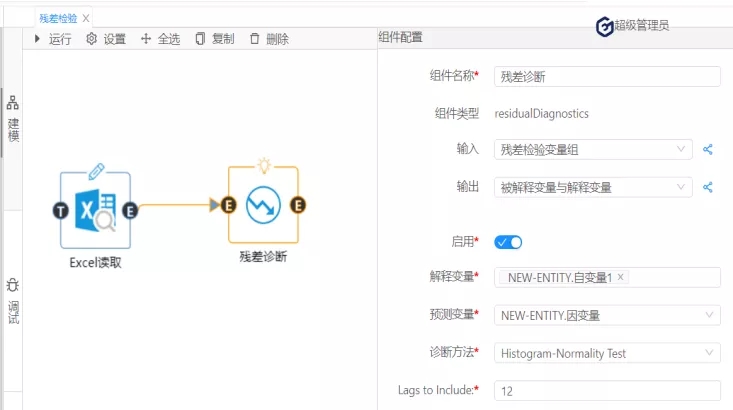Click the Excel读取 node icon
Screen dimensions: 733x410
[95, 209]
